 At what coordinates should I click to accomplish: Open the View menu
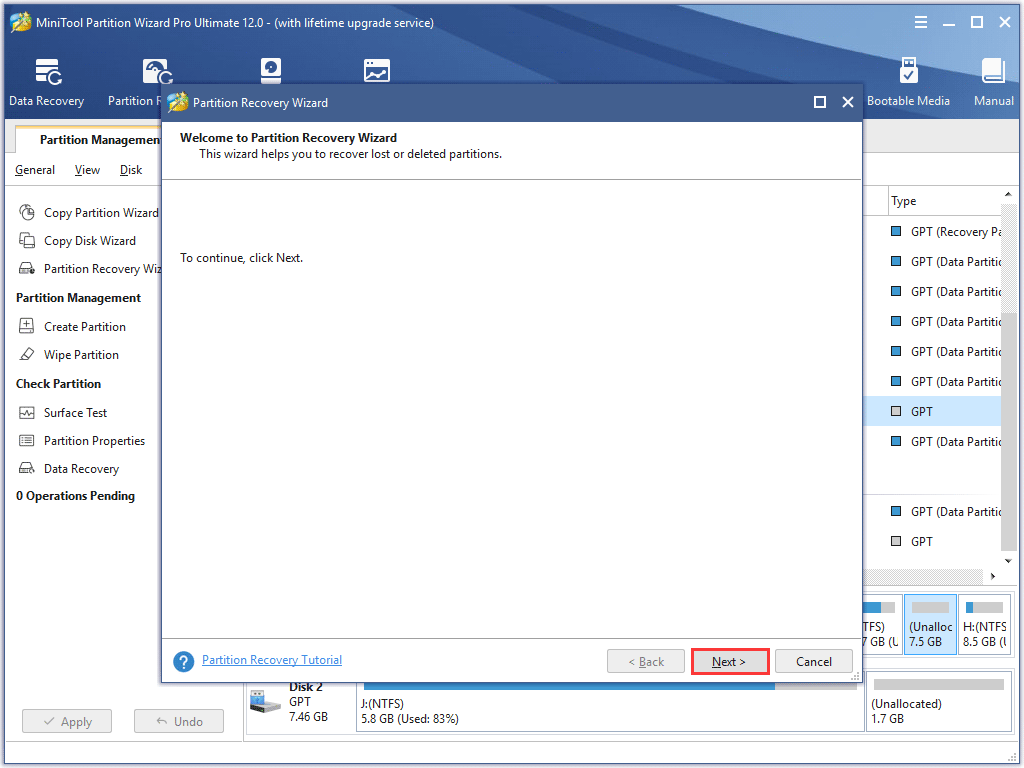pyautogui.click(x=87, y=170)
